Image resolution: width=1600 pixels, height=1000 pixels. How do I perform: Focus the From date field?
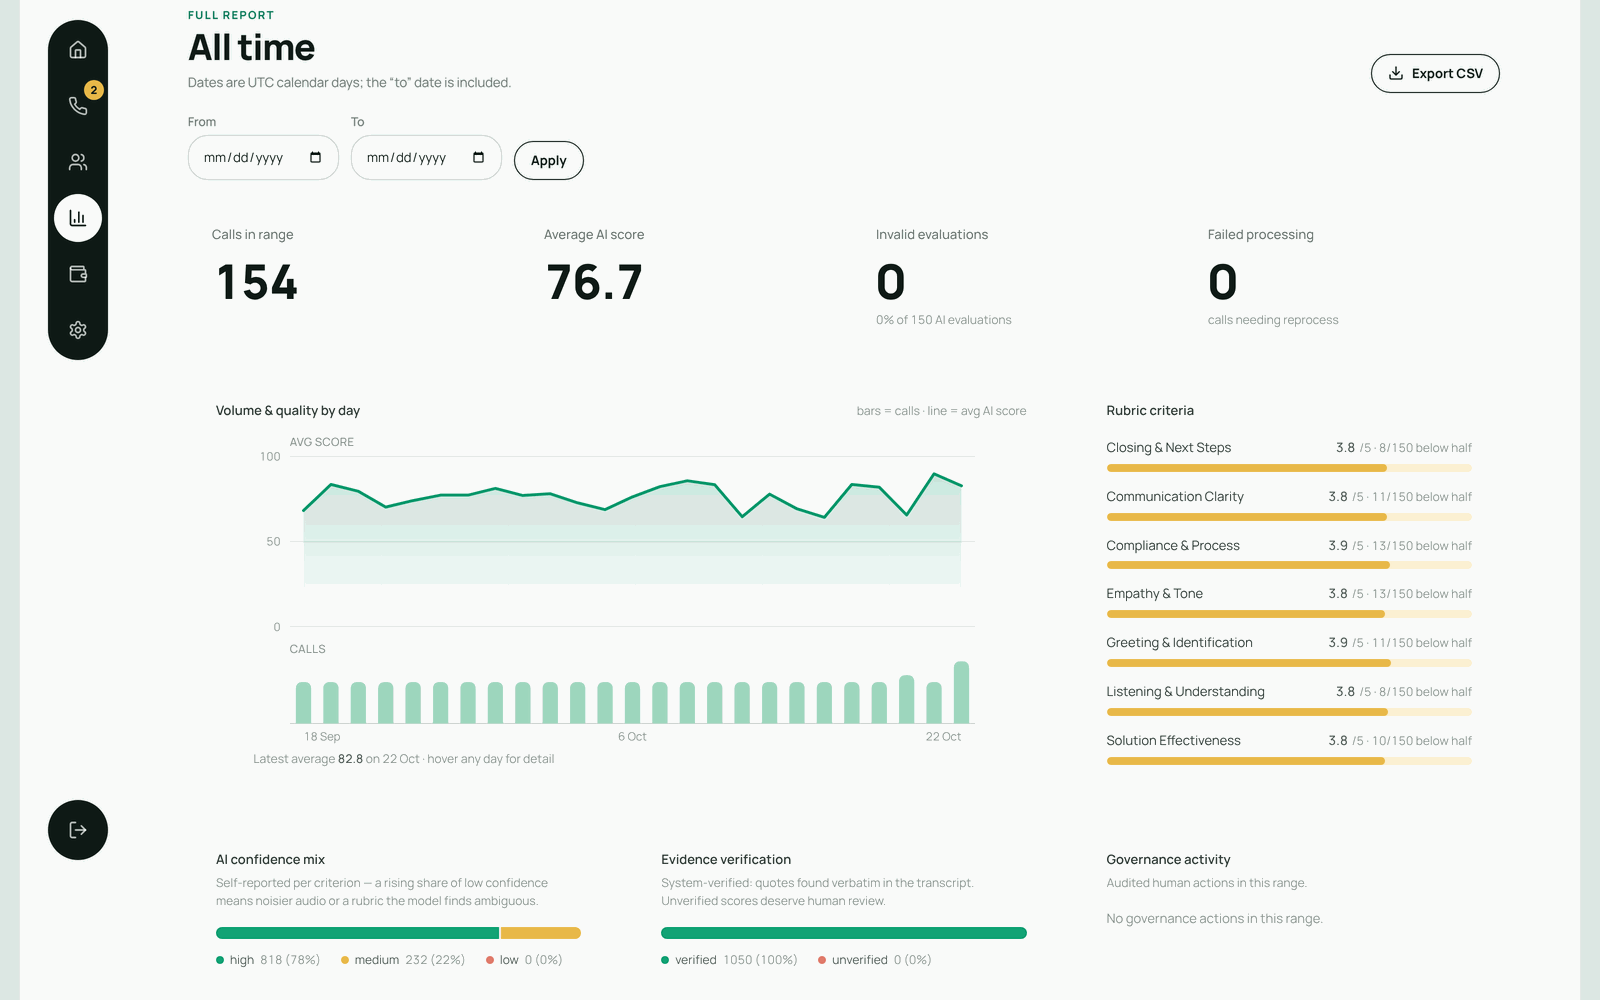[263, 158]
